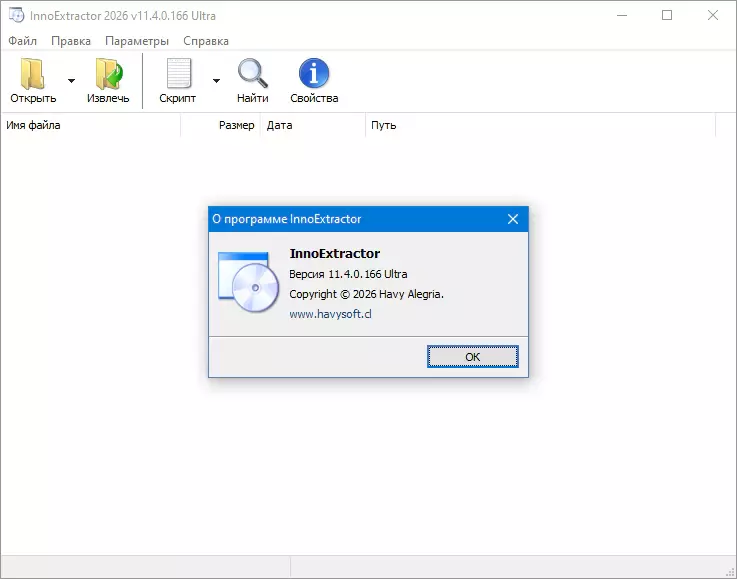The height and width of the screenshot is (579, 737).
Task: Click the window resize grip in status bar
Action: (730, 572)
